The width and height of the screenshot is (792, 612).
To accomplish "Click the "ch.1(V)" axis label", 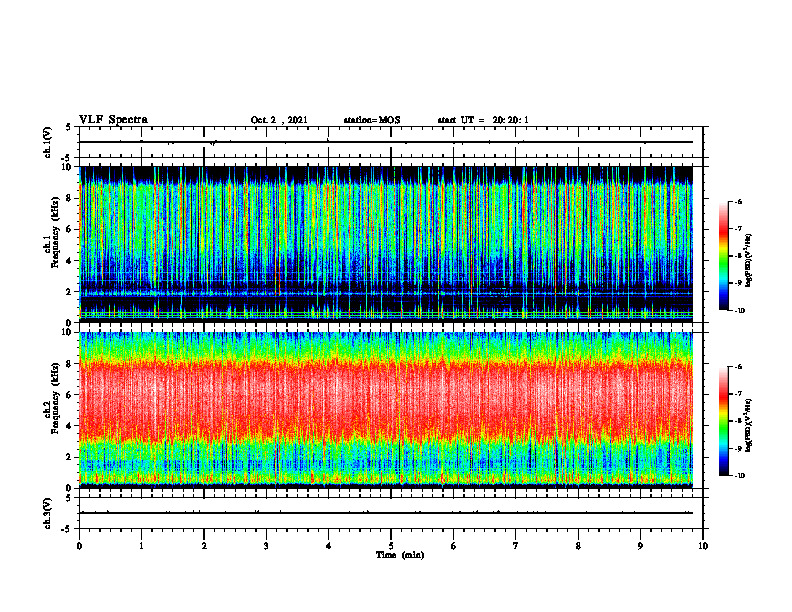I will point(48,142).
